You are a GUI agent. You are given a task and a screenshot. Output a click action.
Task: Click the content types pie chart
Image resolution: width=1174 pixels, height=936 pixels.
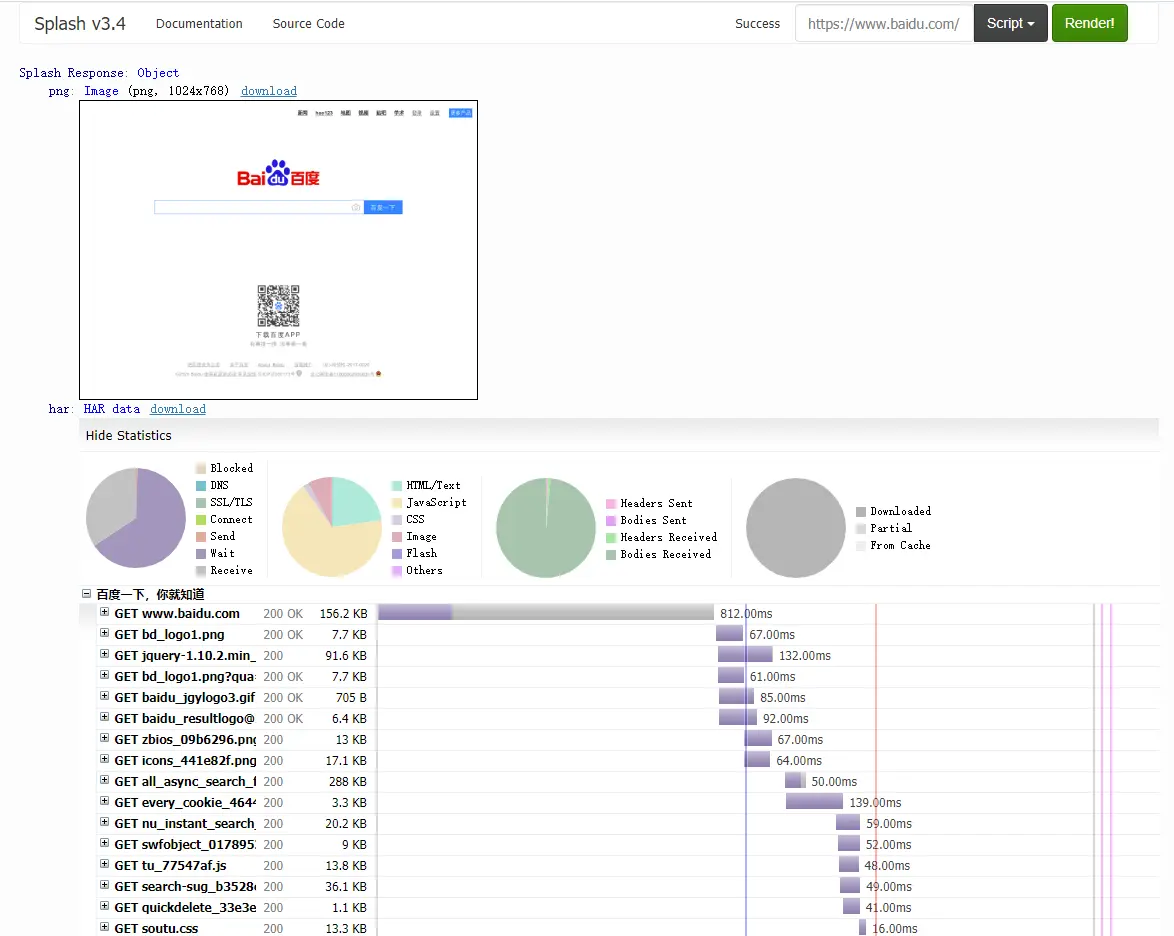point(332,527)
